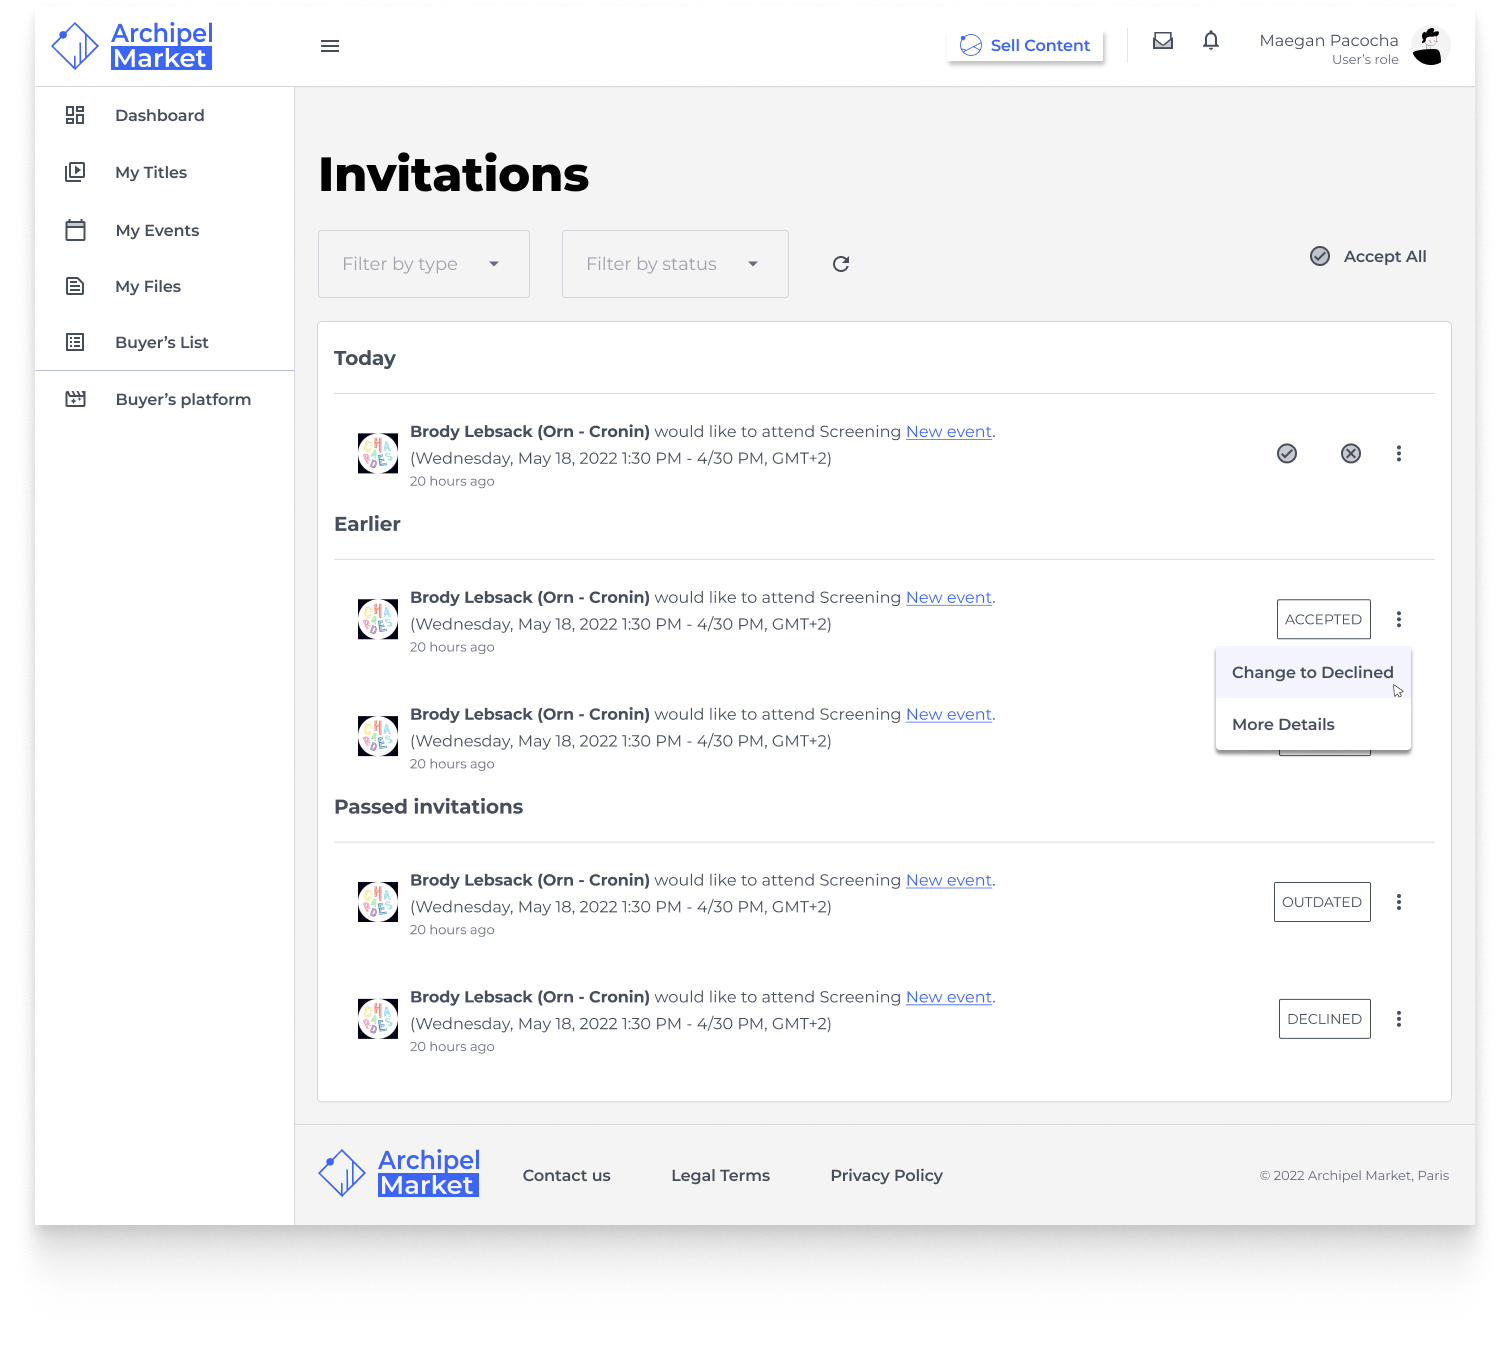Screen dimensions: 1510x1348
Task: Open the Privacy Policy footer link
Action: (x=886, y=1176)
